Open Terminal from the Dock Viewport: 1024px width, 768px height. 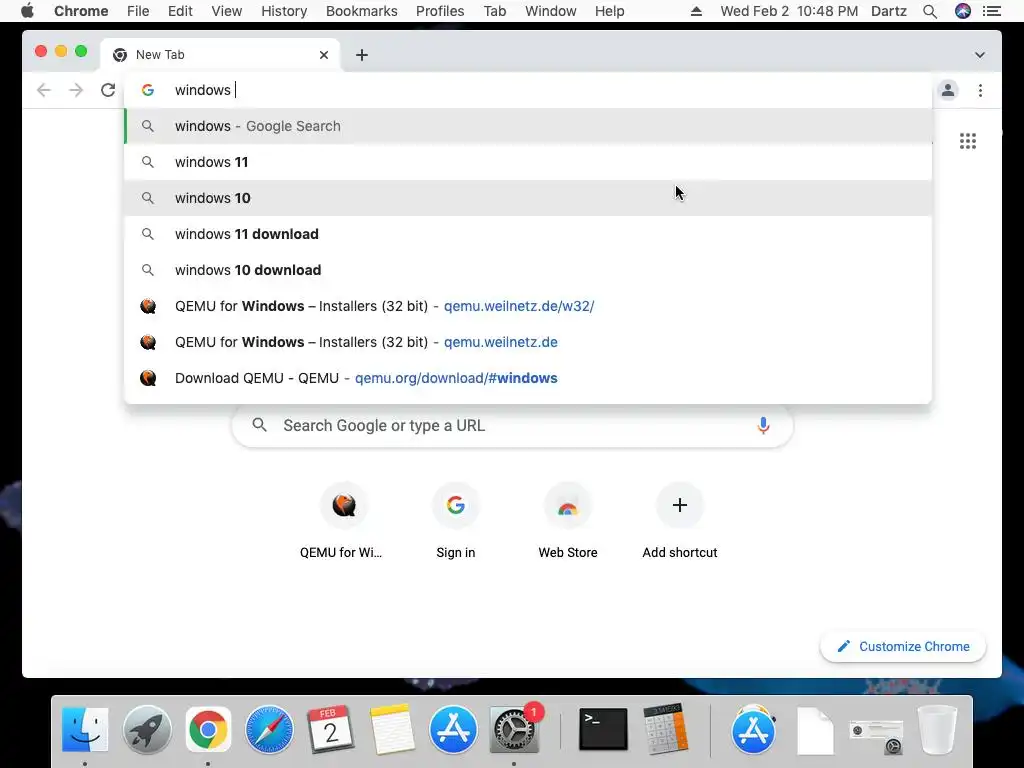point(603,729)
